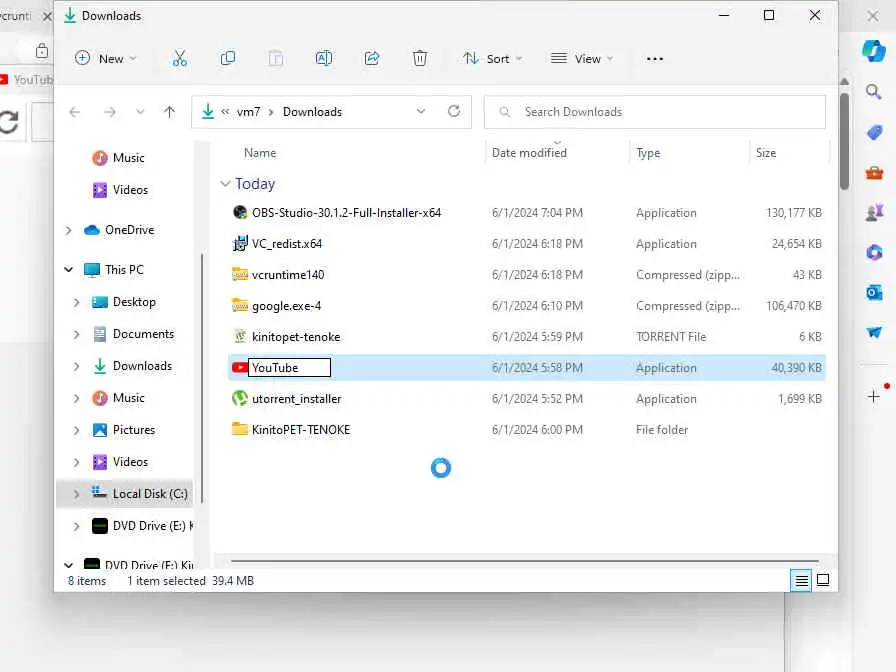Click the Copy icon in toolbar
The height and width of the screenshot is (672, 896).
pyautogui.click(x=227, y=58)
